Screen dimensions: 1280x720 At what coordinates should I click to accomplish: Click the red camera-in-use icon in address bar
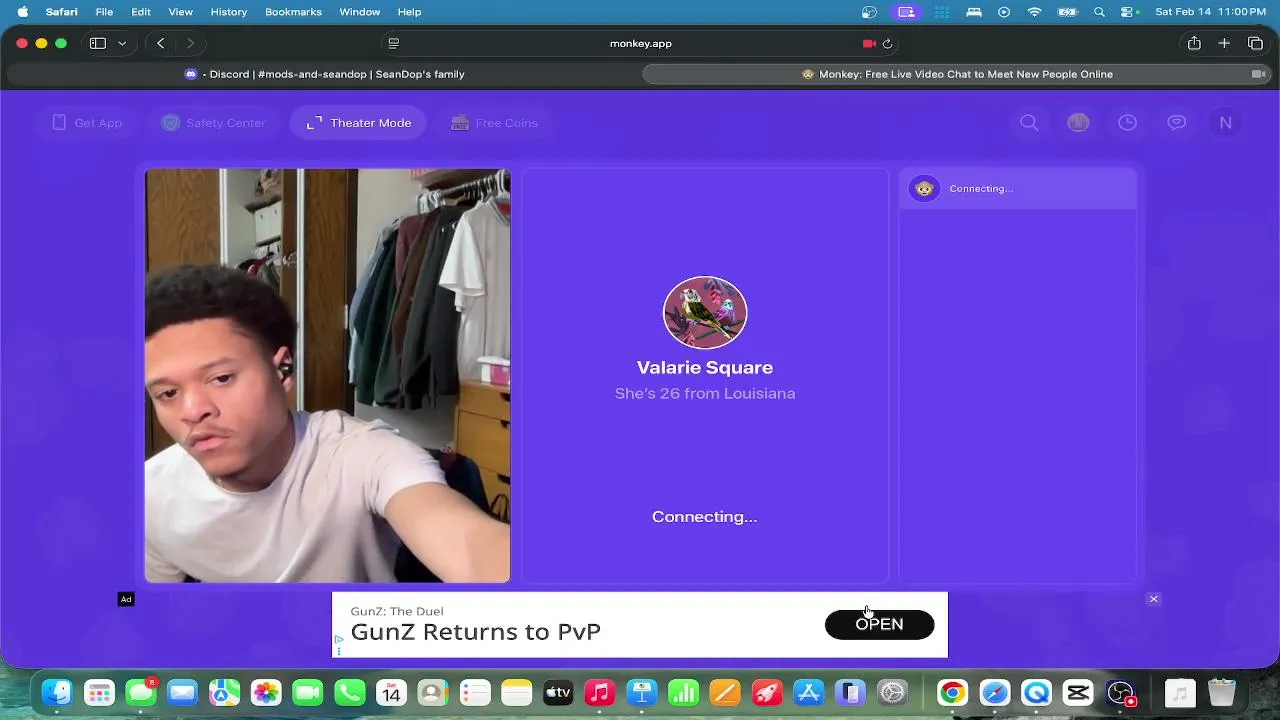pos(869,43)
